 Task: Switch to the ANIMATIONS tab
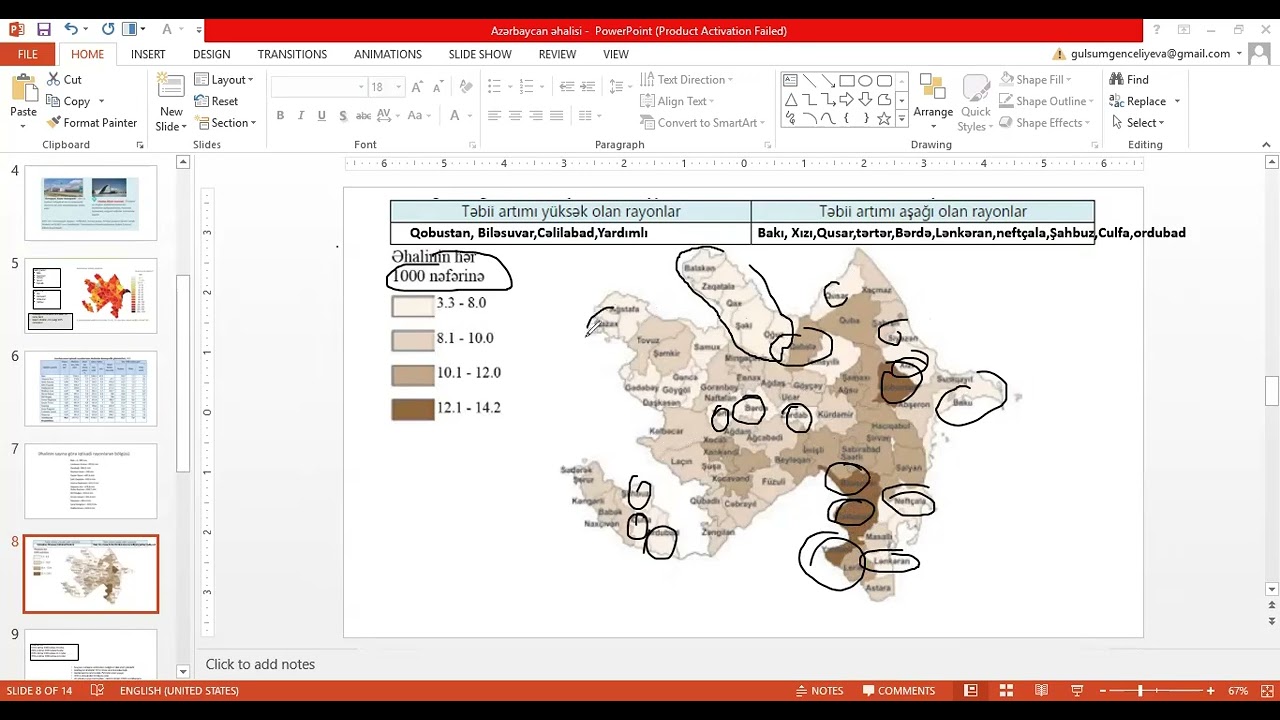click(x=388, y=54)
